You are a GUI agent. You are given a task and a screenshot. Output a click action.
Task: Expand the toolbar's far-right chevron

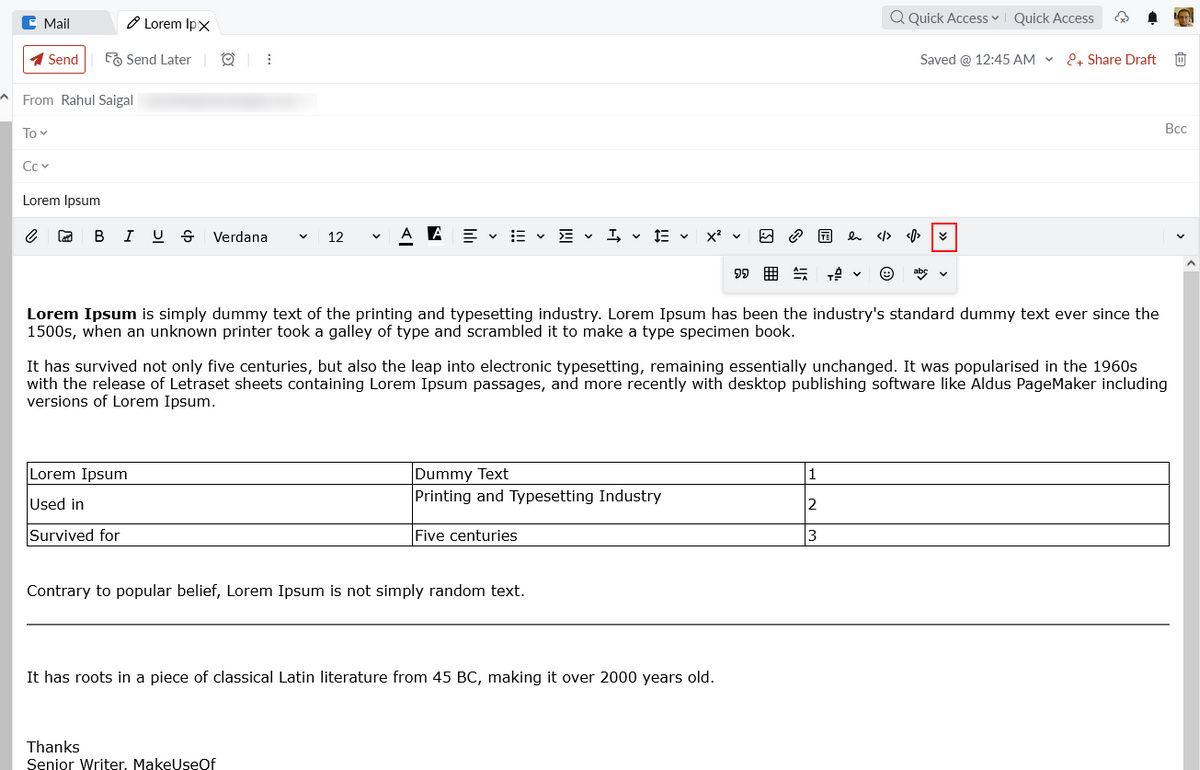pos(1180,236)
